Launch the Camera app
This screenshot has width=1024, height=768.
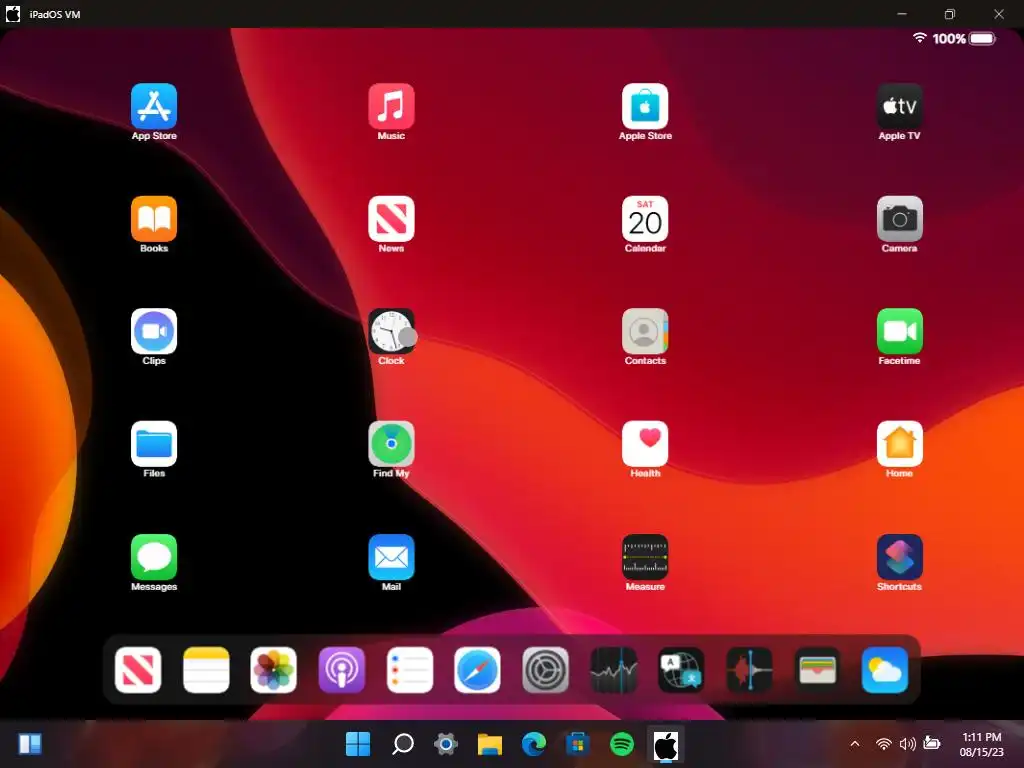click(899, 219)
